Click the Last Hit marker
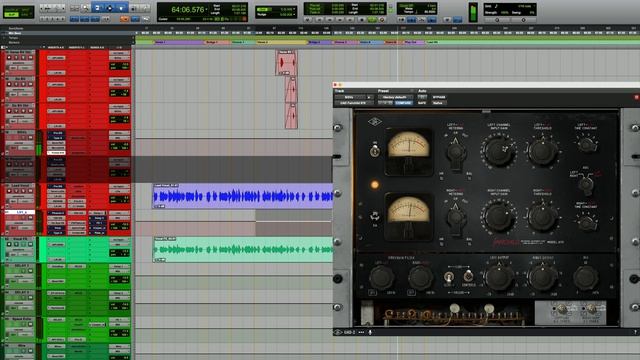The width and height of the screenshot is (640, 360). 432,42
